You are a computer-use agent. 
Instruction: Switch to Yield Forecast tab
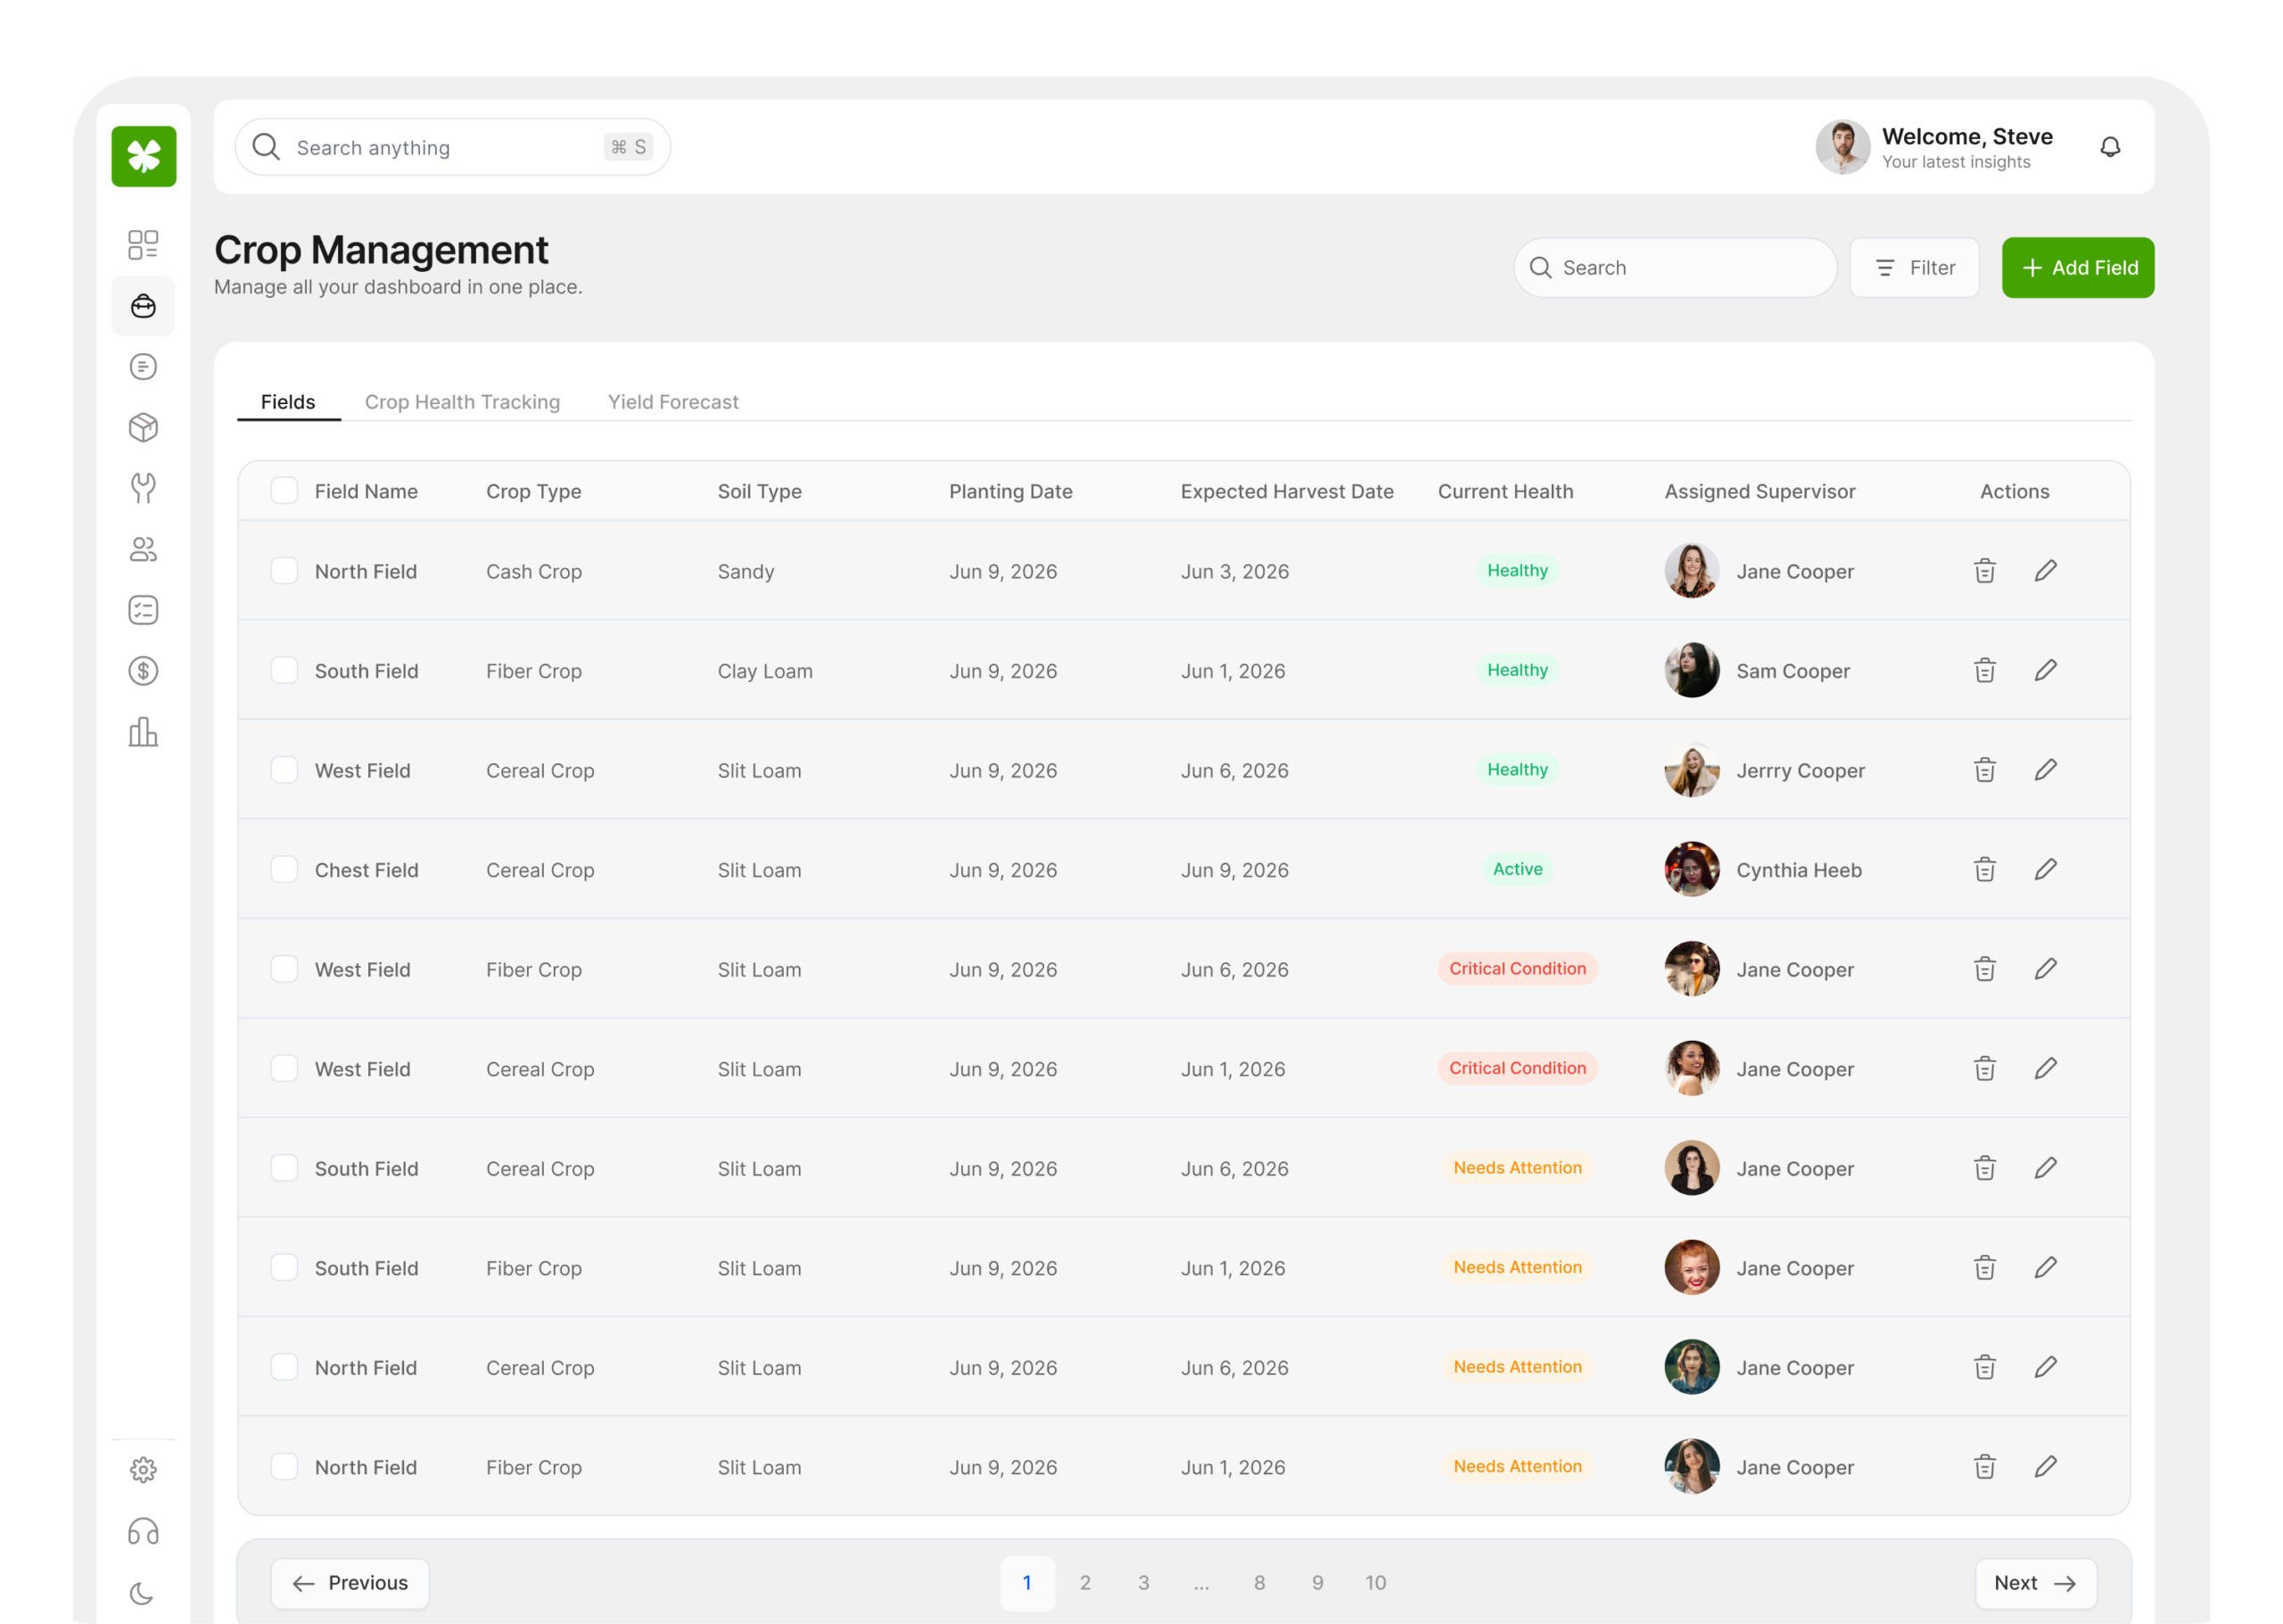pyautogui.click(x=672, y=402)
